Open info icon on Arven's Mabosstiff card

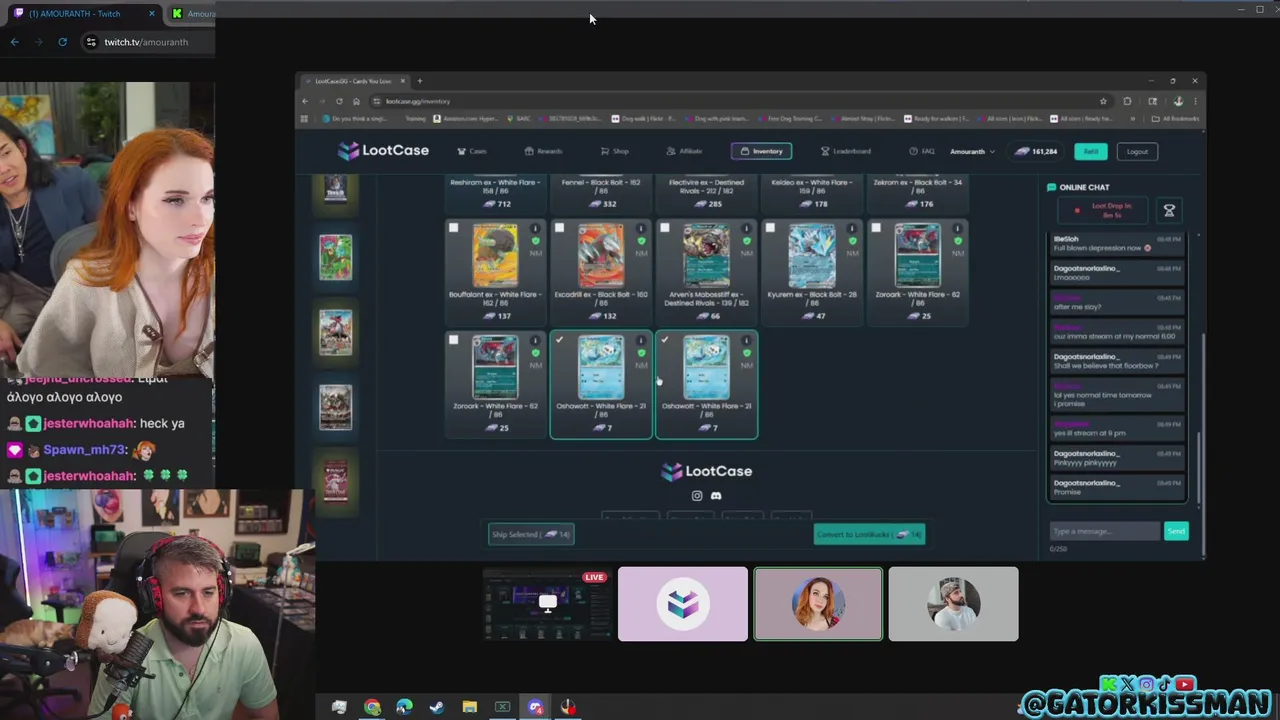(x=746, y=228)
